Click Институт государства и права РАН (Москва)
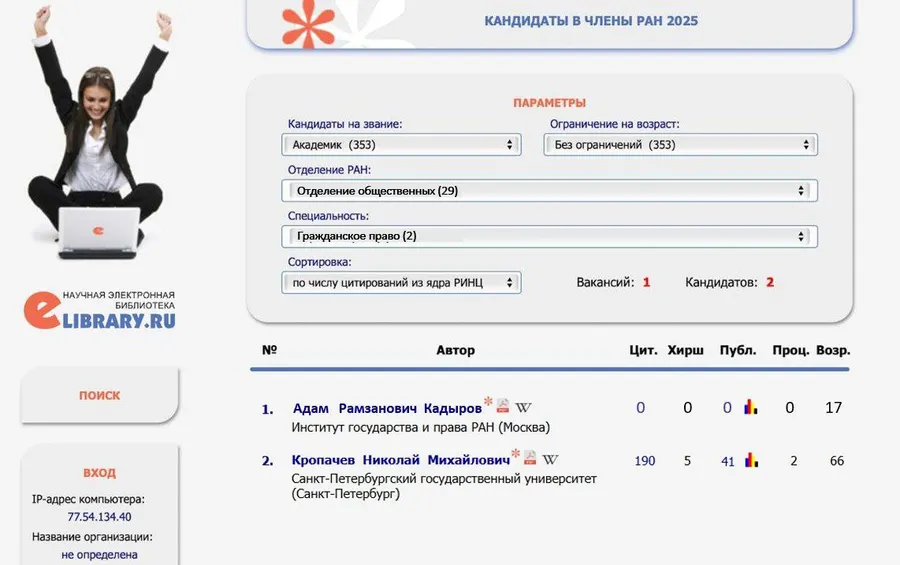900x565 pixels. coord(421,427)
